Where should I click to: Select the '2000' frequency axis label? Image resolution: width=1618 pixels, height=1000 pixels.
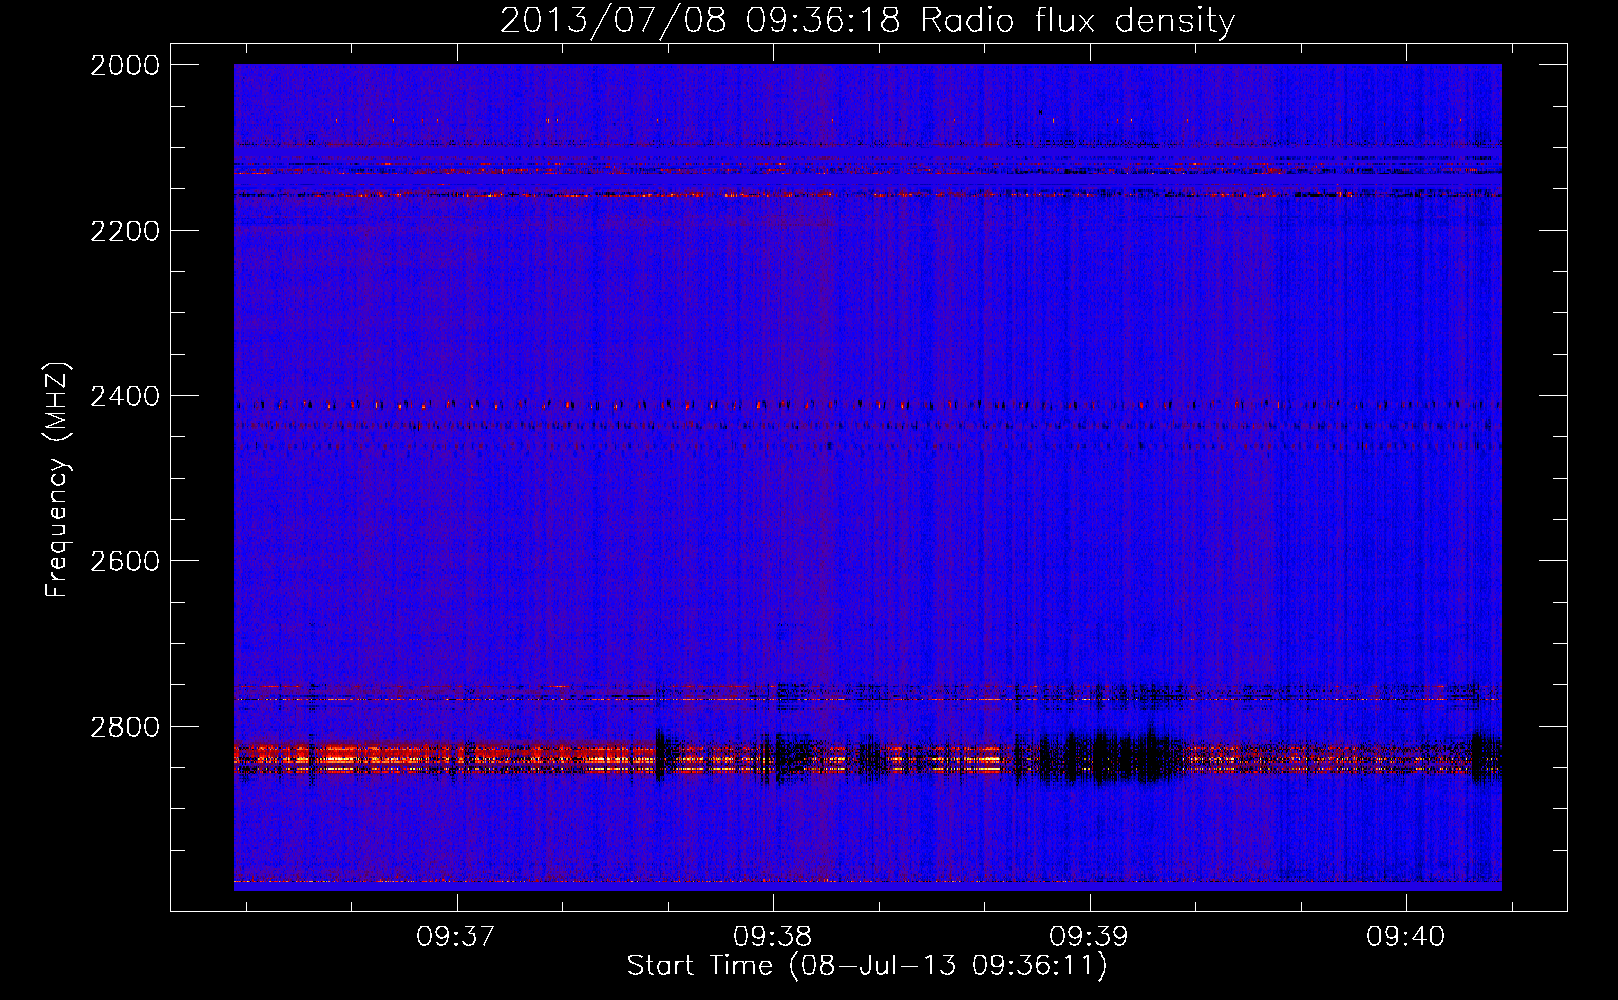tap(125, 65)
